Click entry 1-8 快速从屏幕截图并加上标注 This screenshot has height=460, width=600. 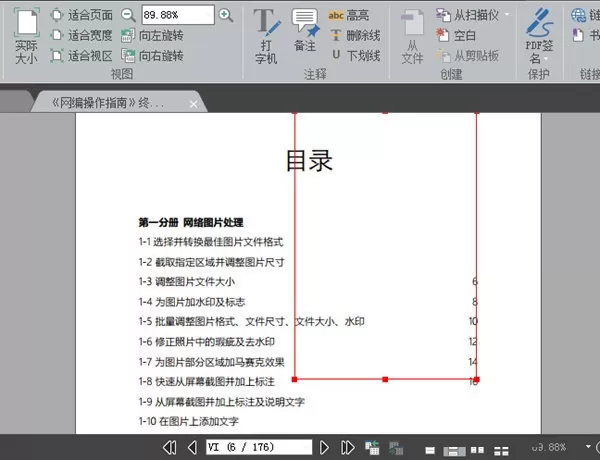207,382
